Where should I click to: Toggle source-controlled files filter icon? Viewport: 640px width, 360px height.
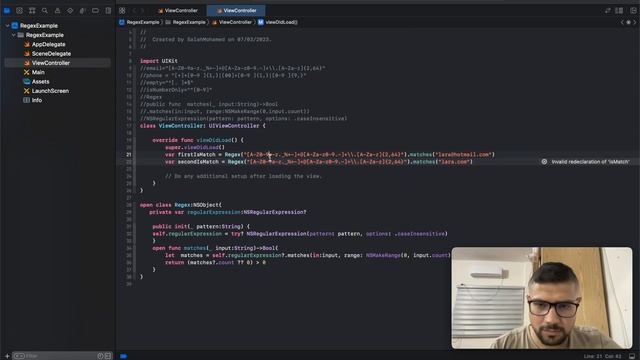click(108, 356)
